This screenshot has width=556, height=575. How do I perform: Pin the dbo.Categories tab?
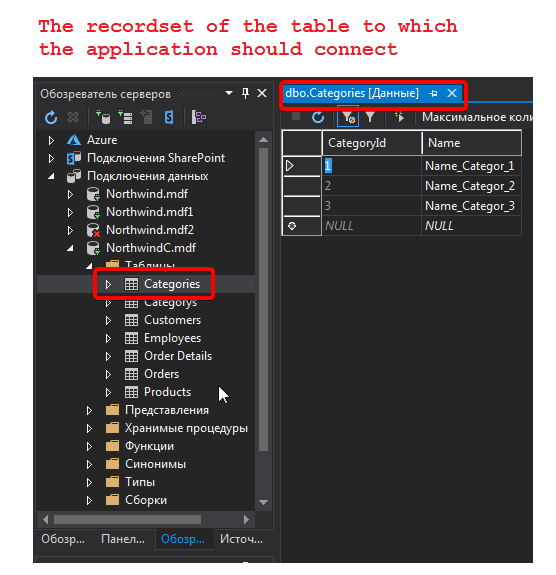433,94
